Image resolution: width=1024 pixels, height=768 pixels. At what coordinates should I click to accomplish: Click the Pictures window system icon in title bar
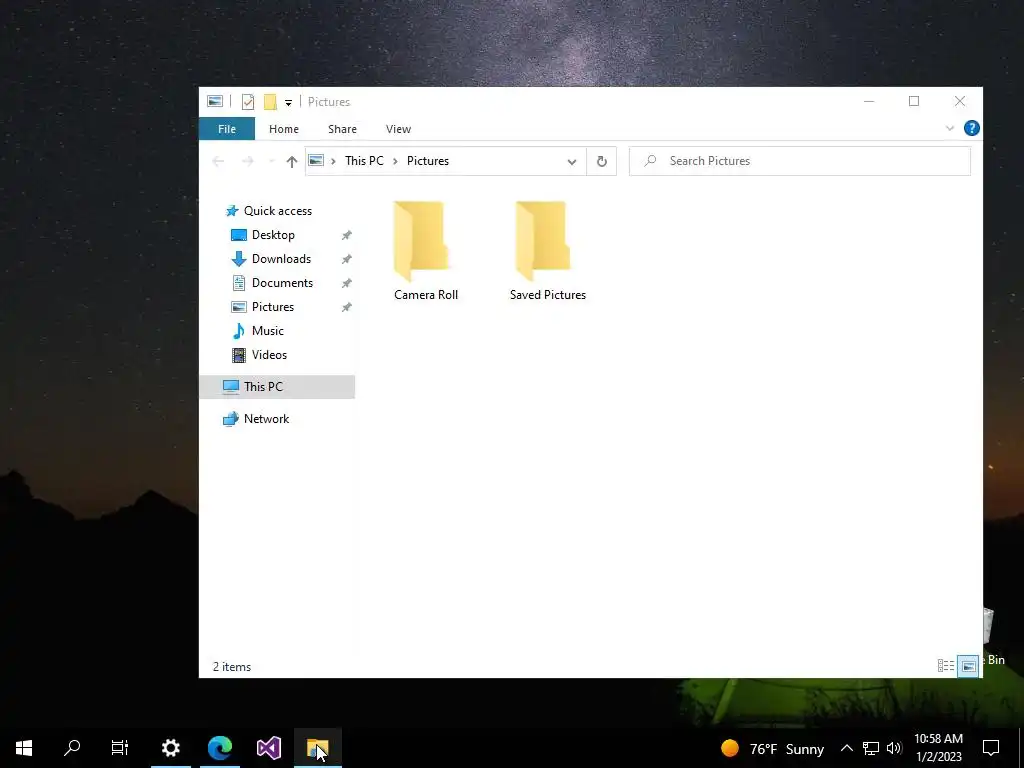pos(215,101)
